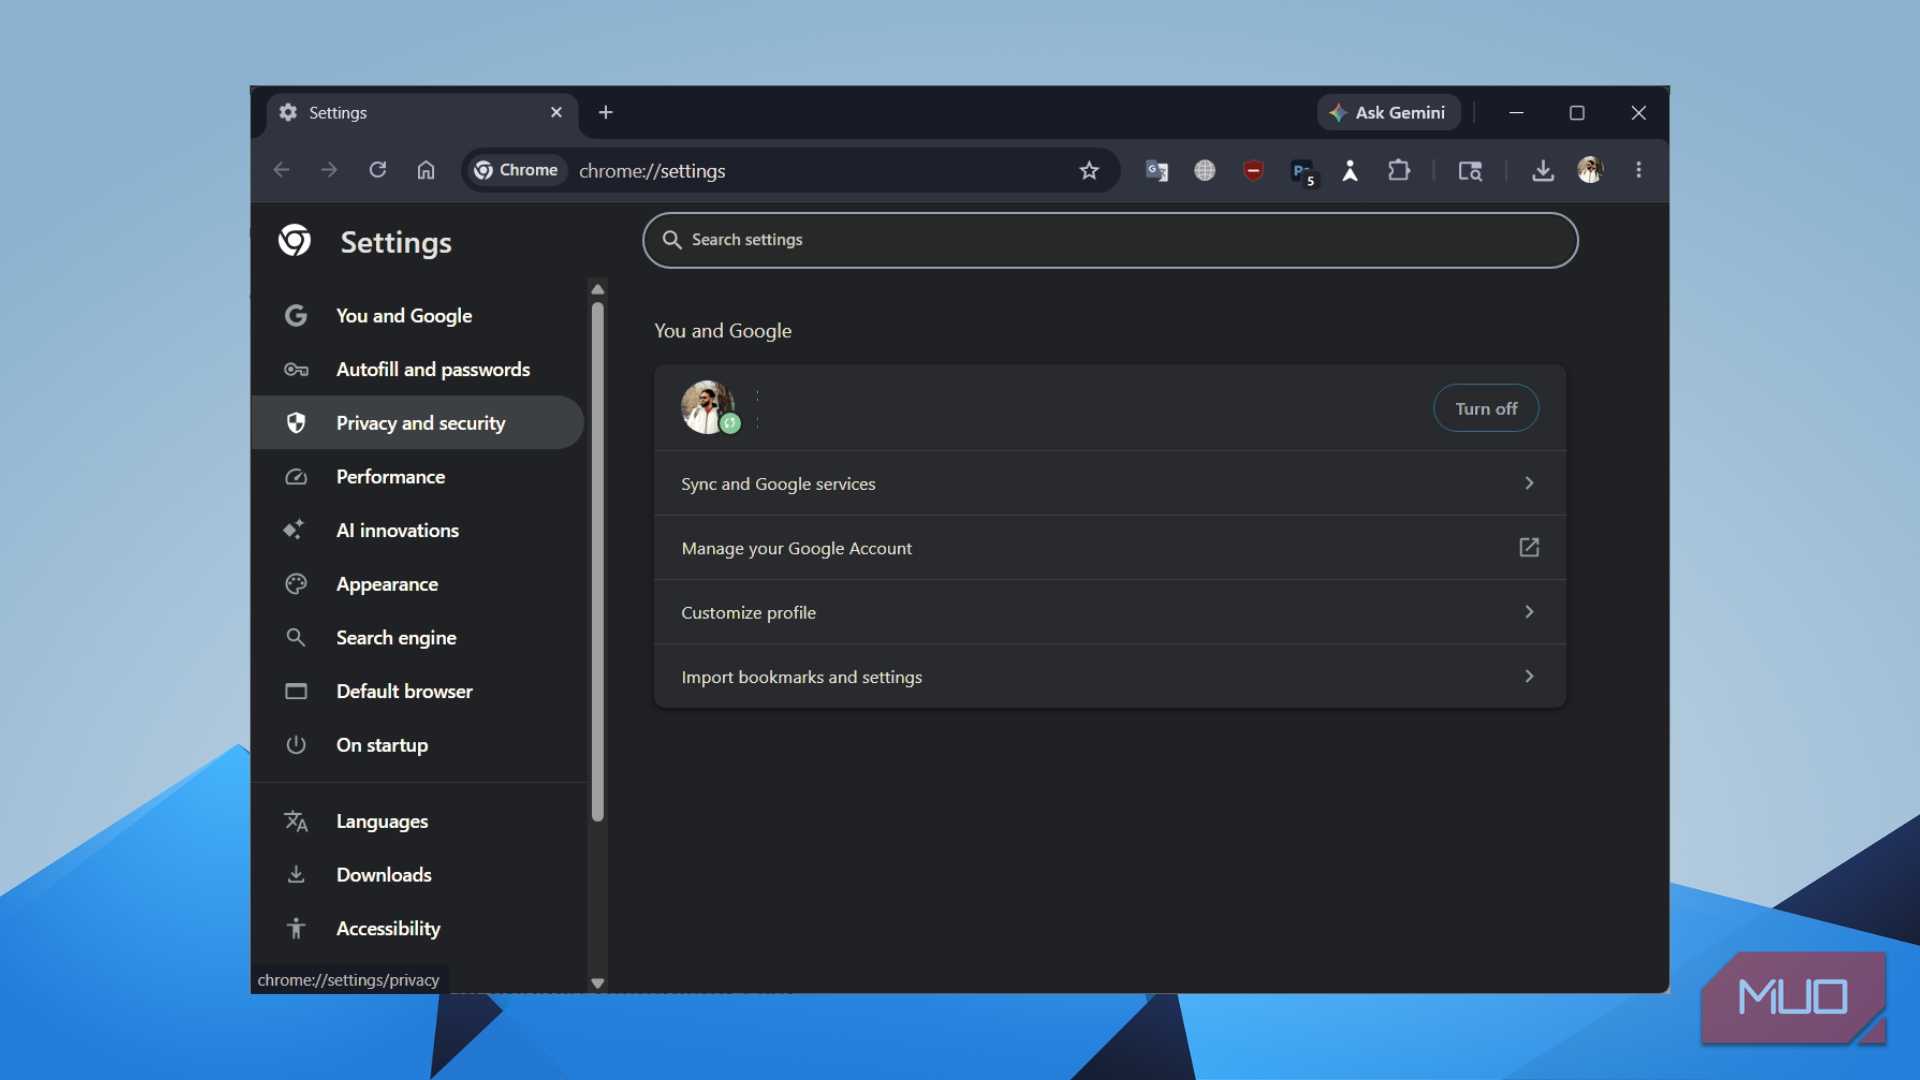The height and width of the screenshot is (1080, 1920).
Task: Click the forward navigation arrow
Action: pyautogui.click(x=329, y=170)
